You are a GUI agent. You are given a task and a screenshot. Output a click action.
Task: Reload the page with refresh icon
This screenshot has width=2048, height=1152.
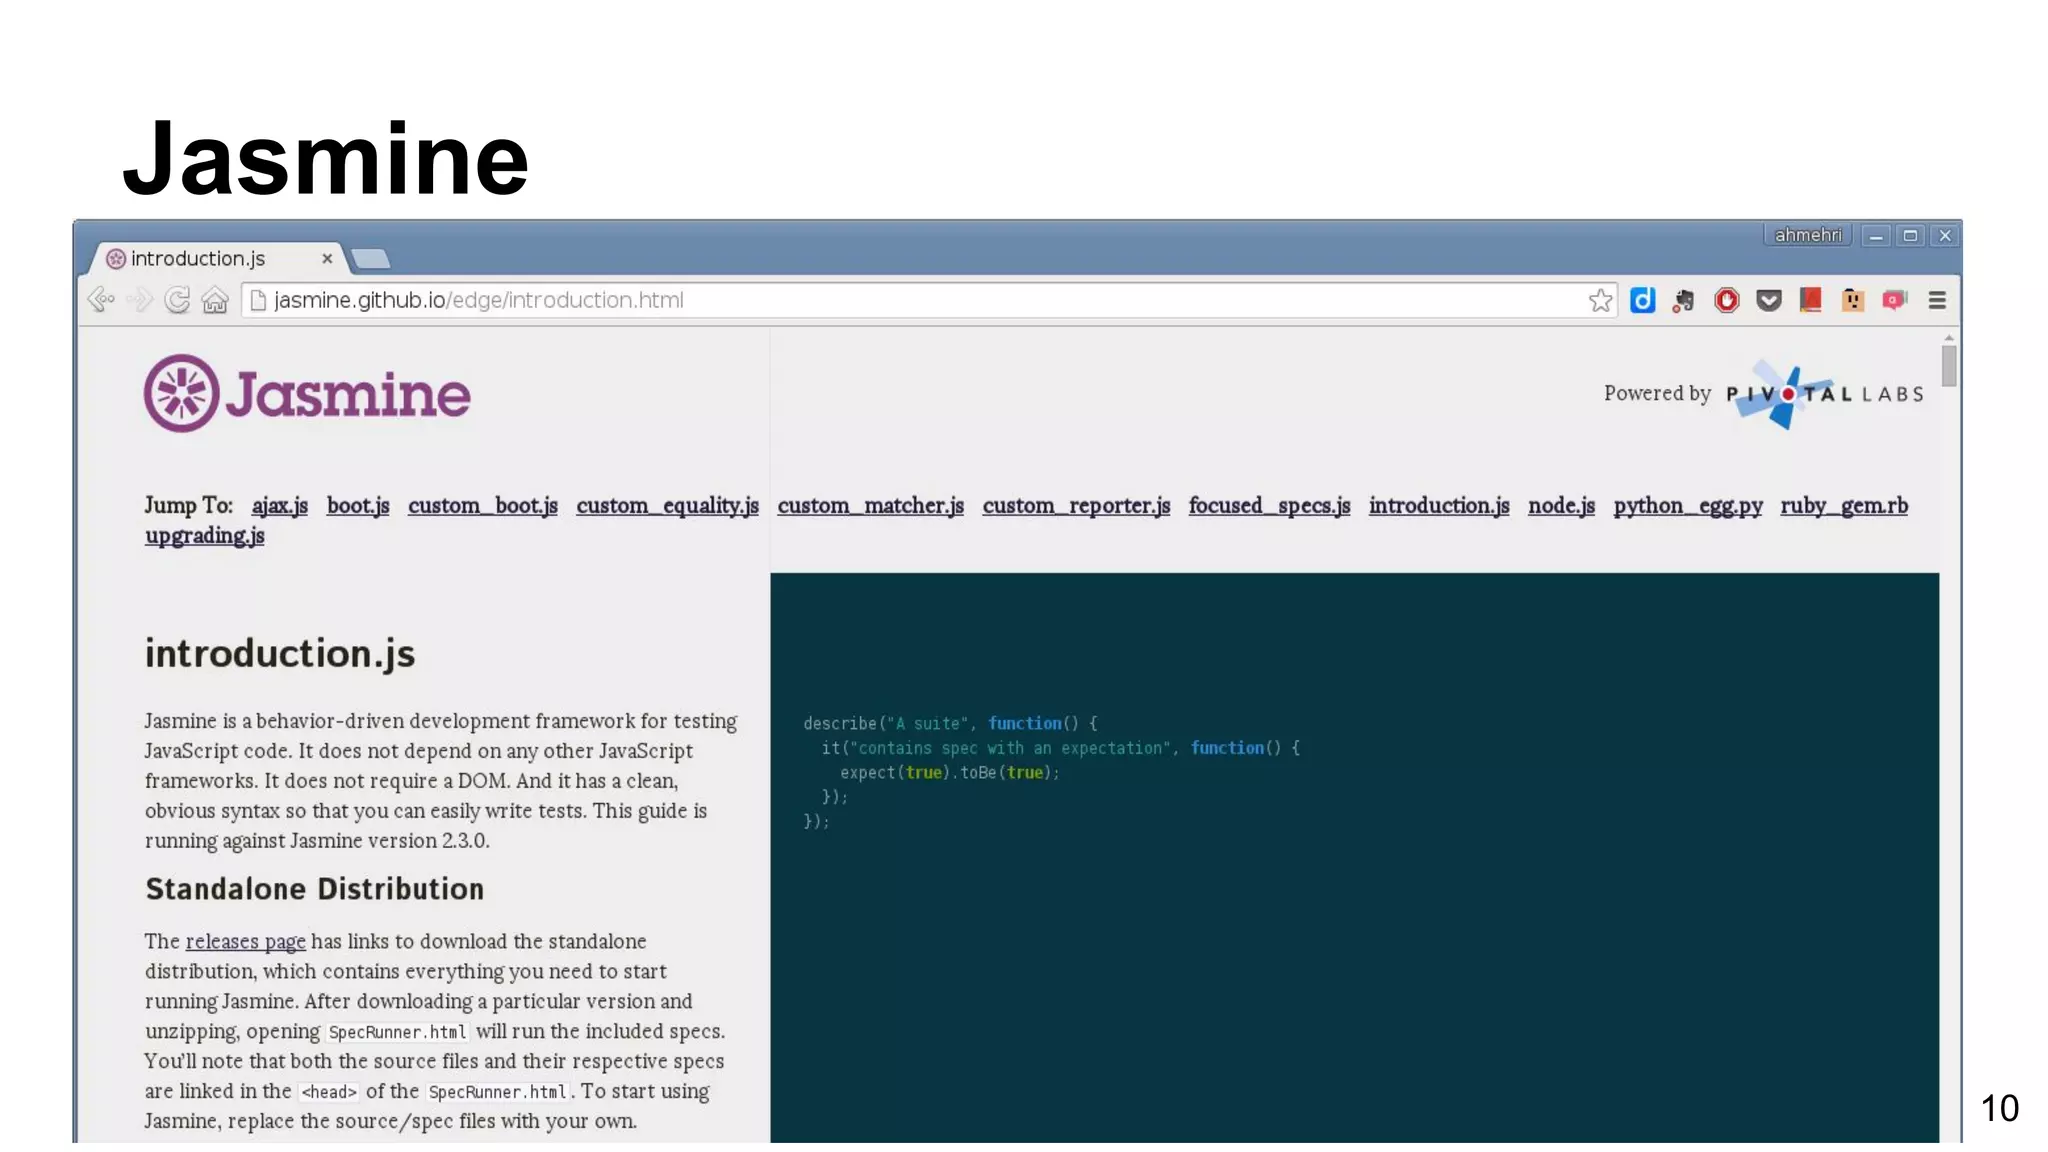click(x=177, y=300)
